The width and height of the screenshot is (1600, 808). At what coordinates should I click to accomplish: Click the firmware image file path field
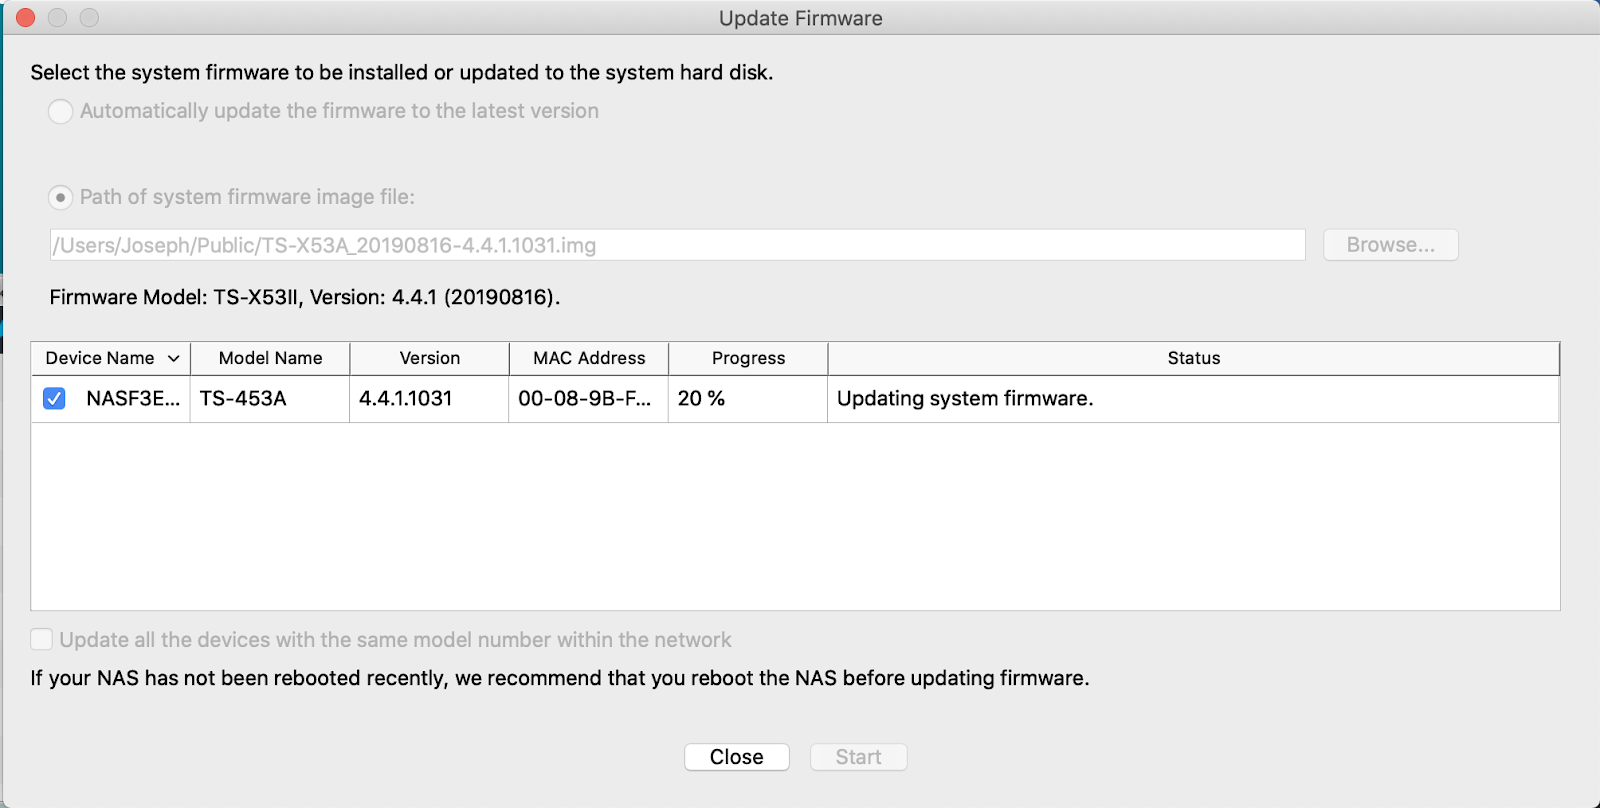[x=678, y=245]
